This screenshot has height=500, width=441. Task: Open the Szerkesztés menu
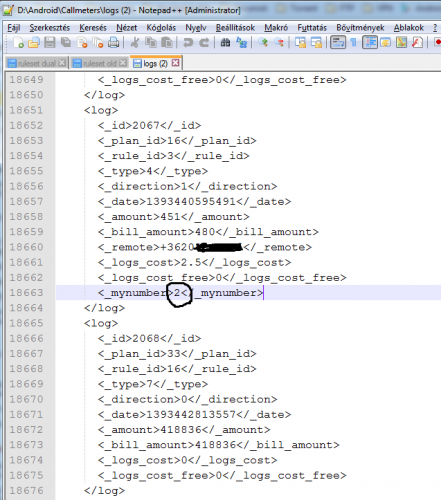point(50,28)
